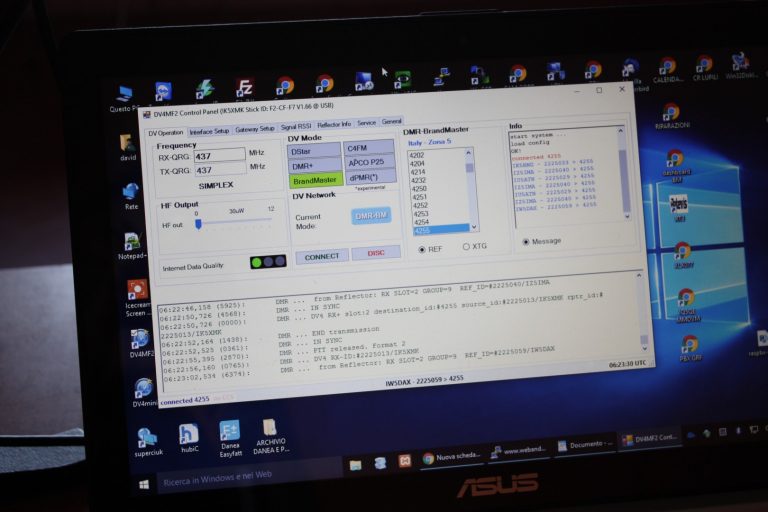This screenshot has width=768, height=512.
Task: Switch to the Documento taskbar window
Action: (x=585, y=445)
